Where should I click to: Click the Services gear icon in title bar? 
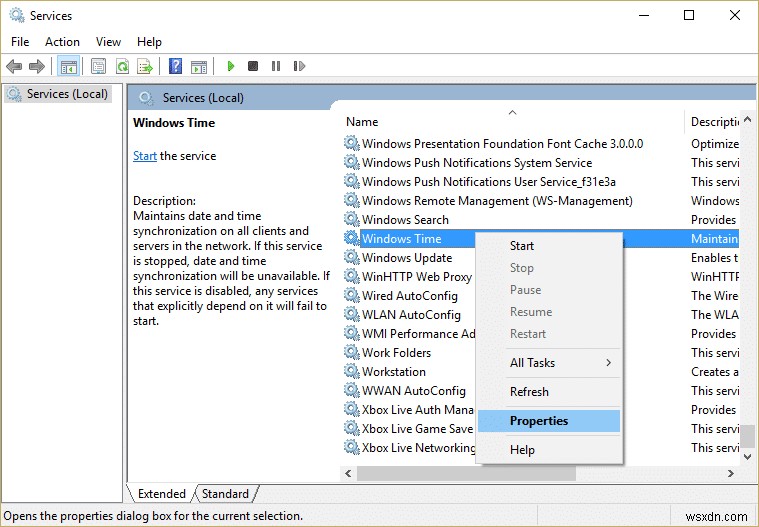pos(17,15)
